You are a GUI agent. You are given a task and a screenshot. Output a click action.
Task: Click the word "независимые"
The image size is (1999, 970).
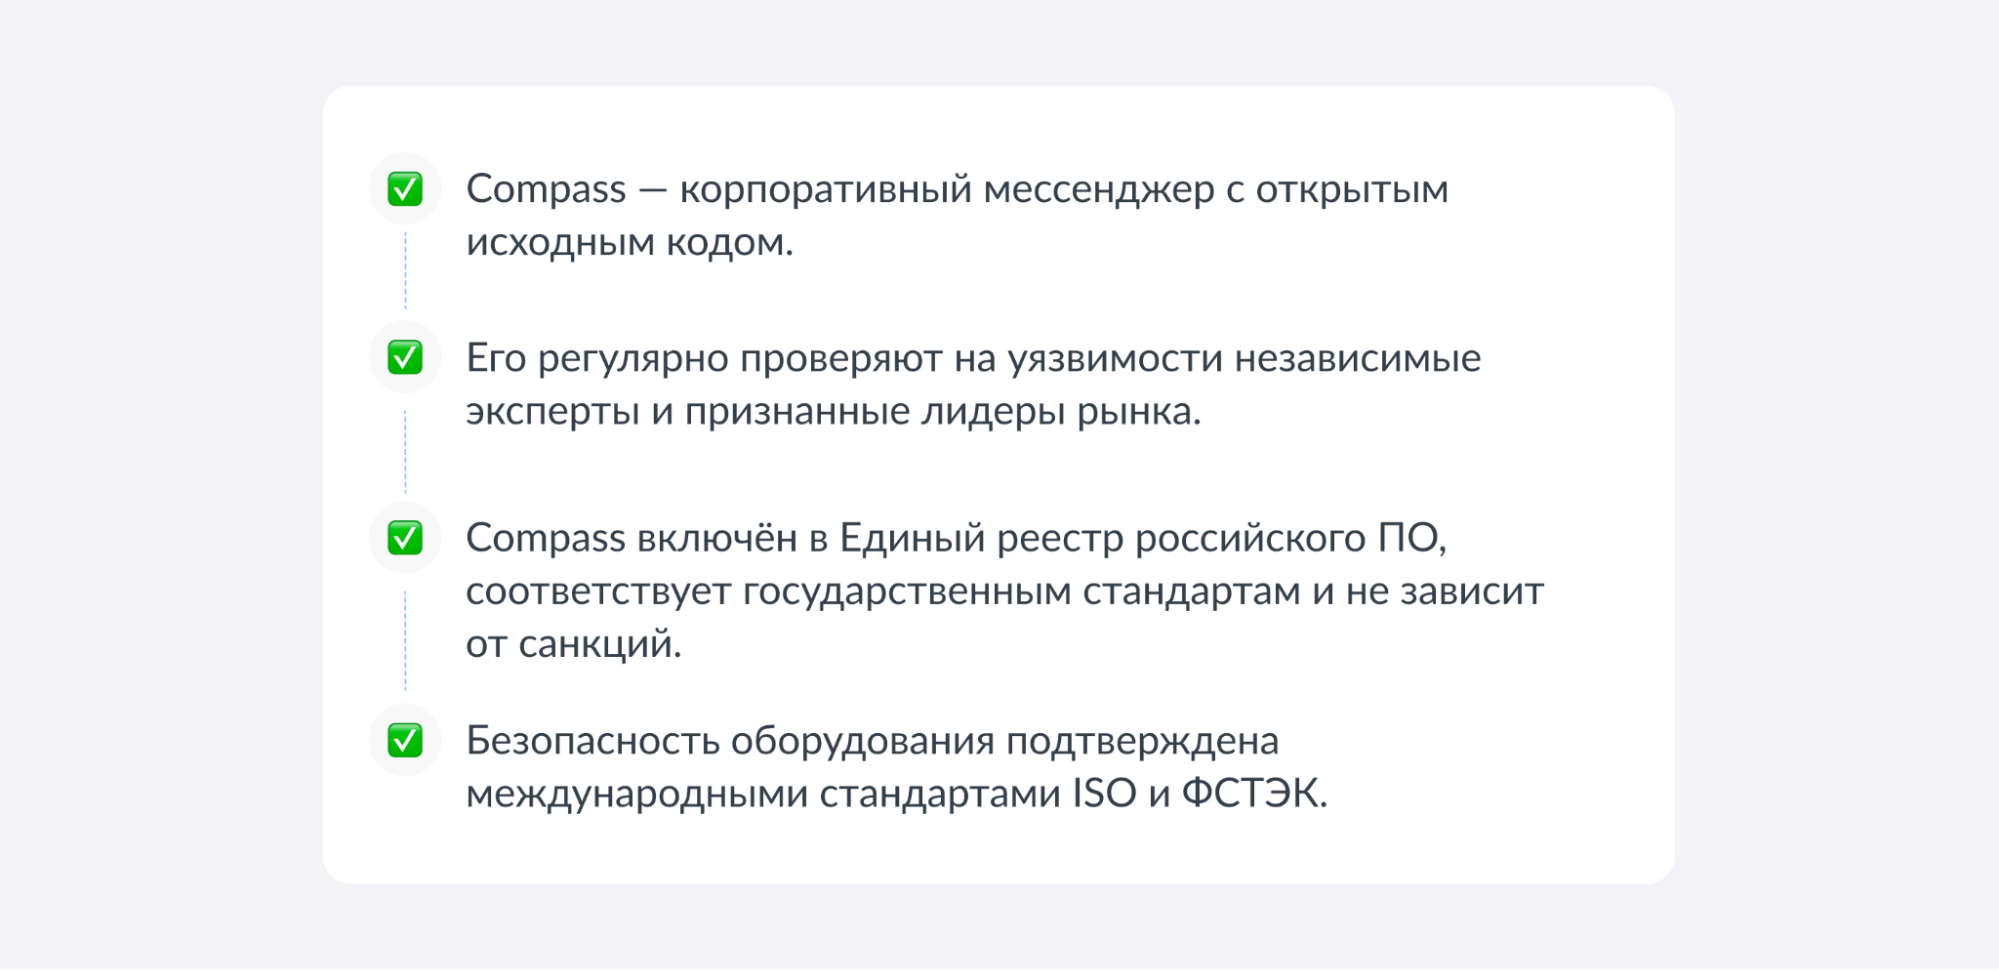pyautogui.click(x=1357, y=358)
